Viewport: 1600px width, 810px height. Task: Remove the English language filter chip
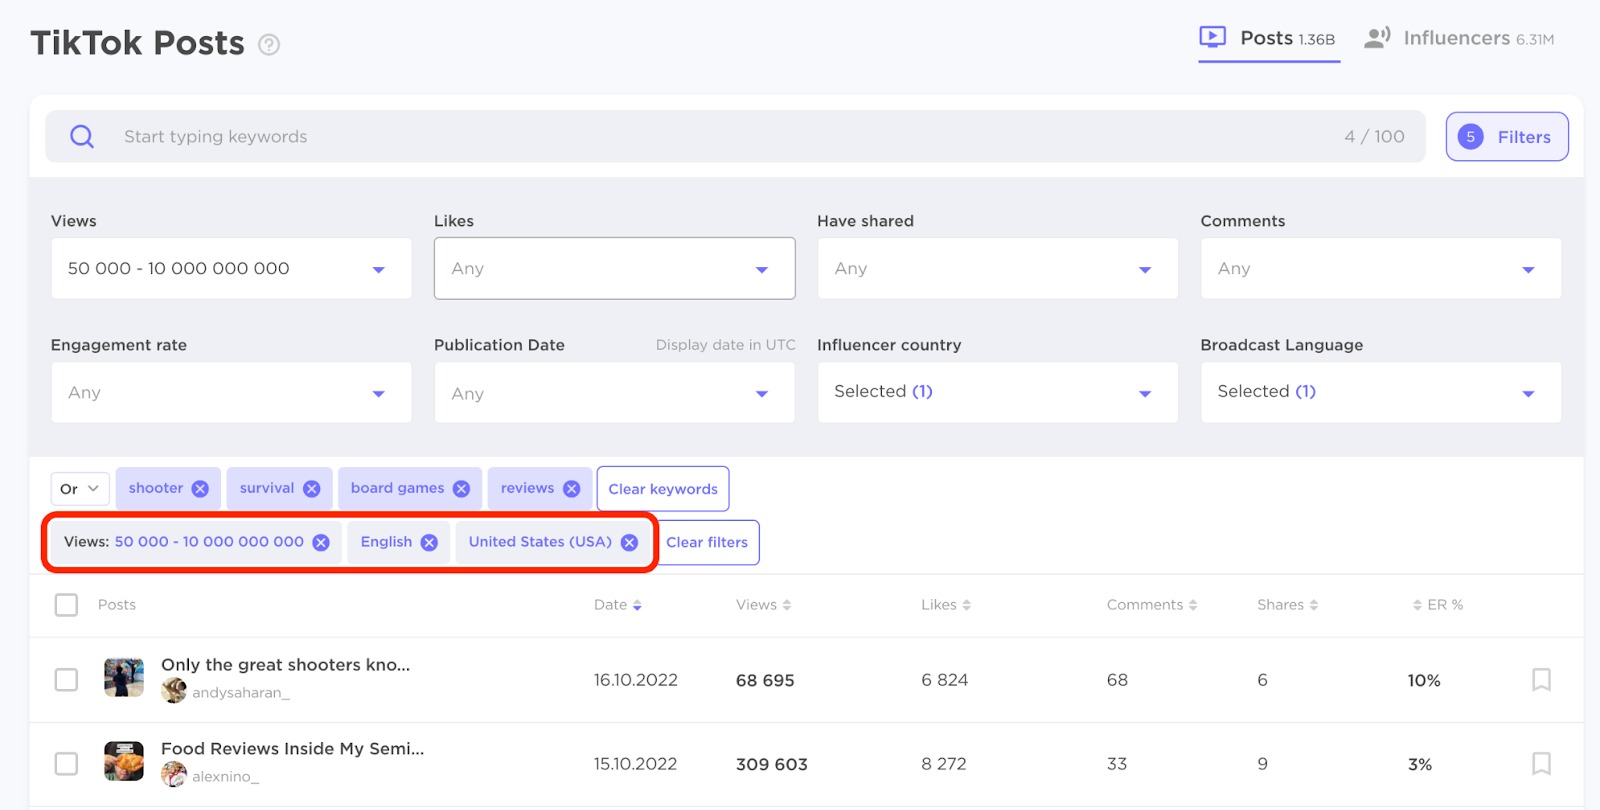[429, 542]
